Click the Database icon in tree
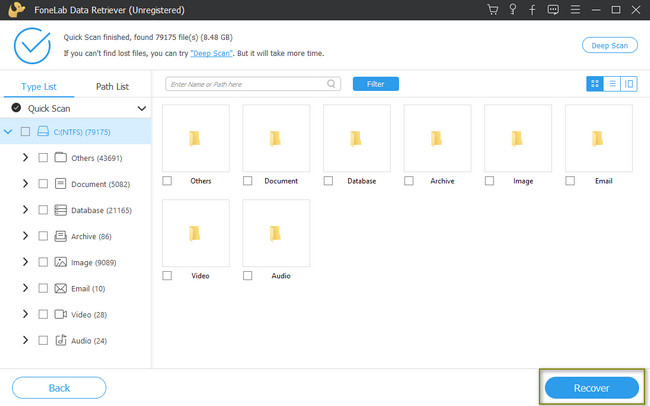Screen dimensions: 650x406 61,210
